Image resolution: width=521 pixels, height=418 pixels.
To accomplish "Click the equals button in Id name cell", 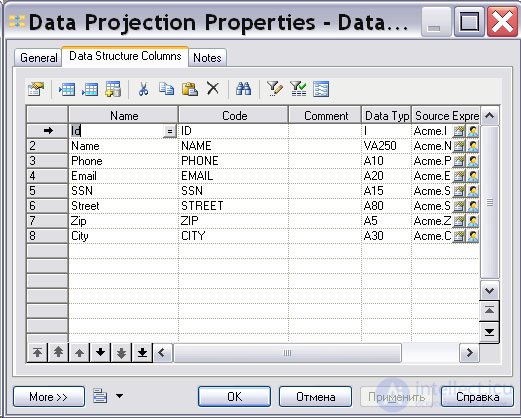I will tap(170, 131).
